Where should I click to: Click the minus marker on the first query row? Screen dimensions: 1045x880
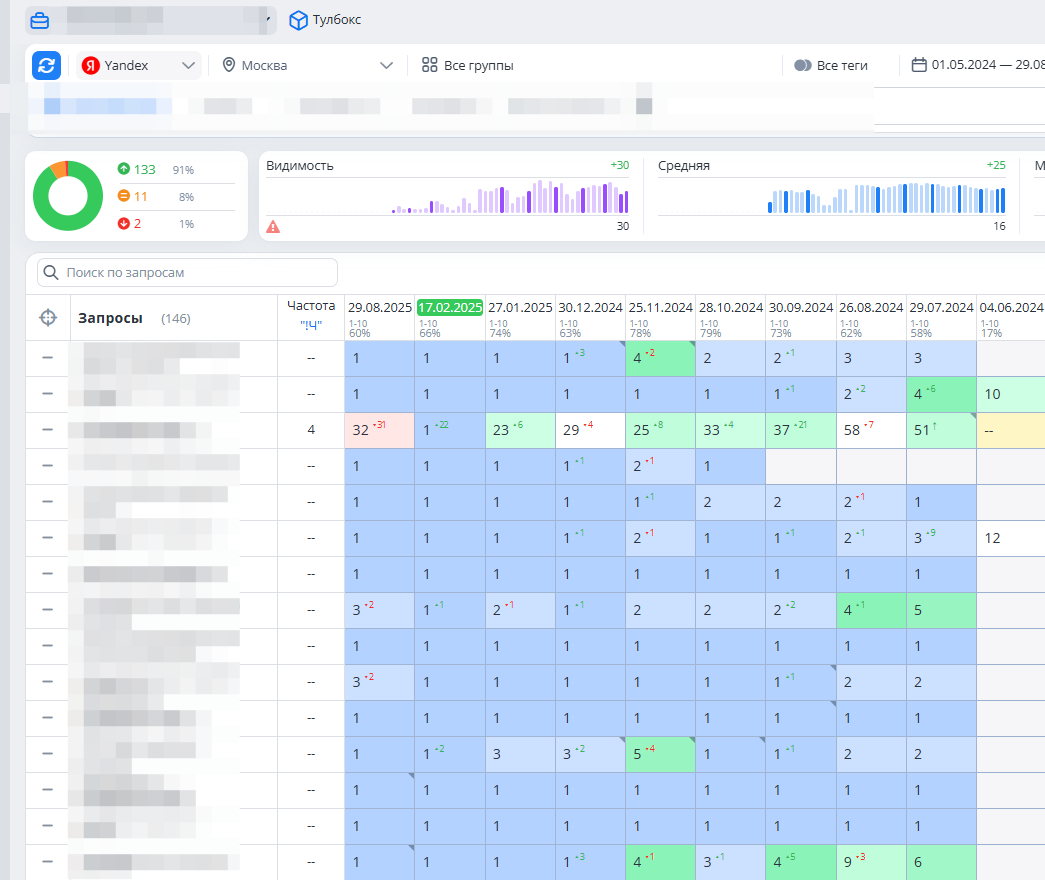(47, 358)
